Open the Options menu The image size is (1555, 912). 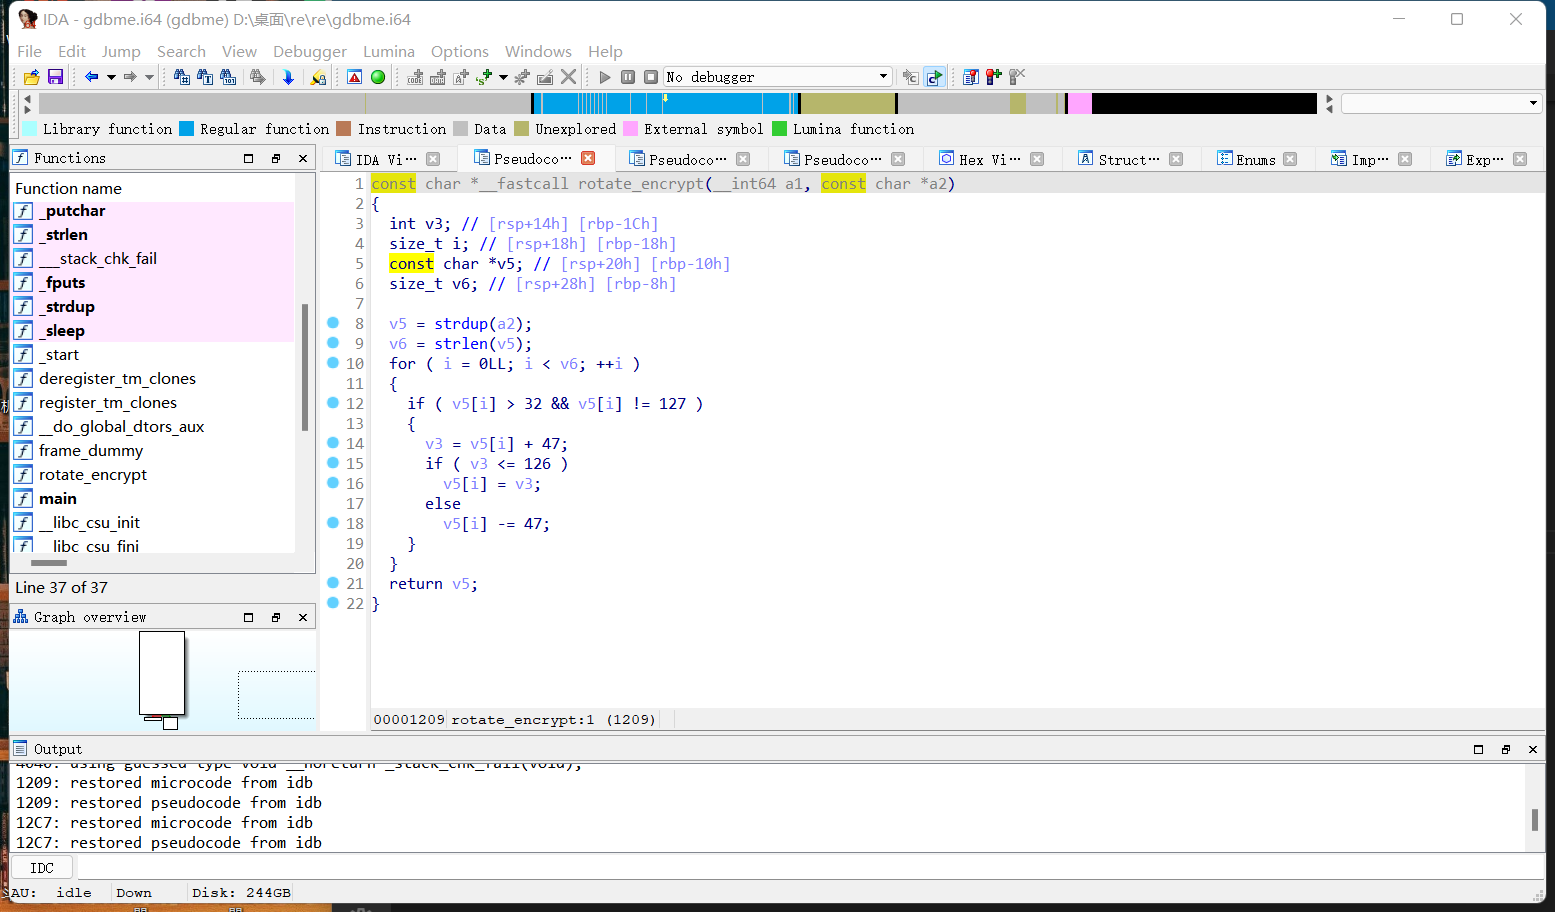[460, 51]
